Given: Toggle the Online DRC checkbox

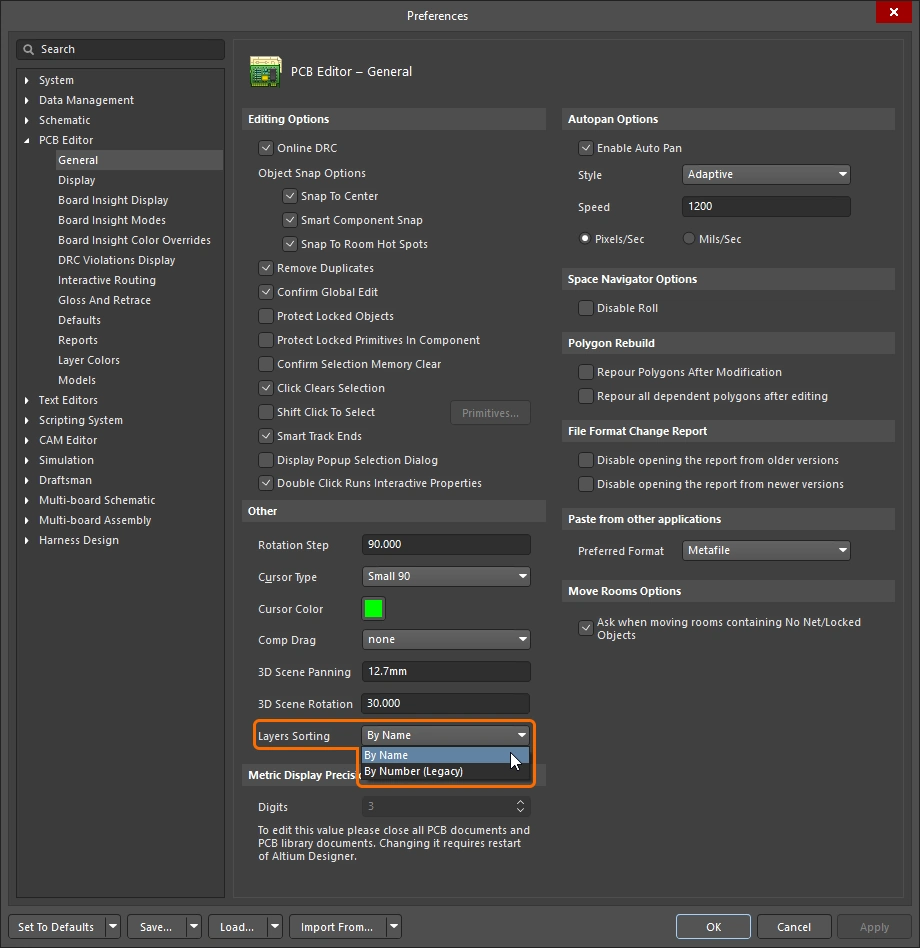Looking at the screenshot, I should coord(266,148).
